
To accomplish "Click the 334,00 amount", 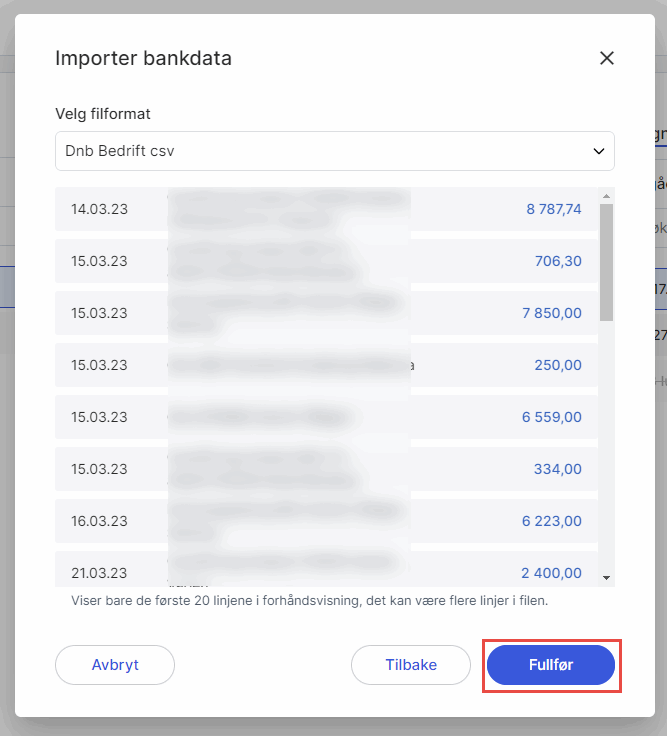I will (558, 469).
